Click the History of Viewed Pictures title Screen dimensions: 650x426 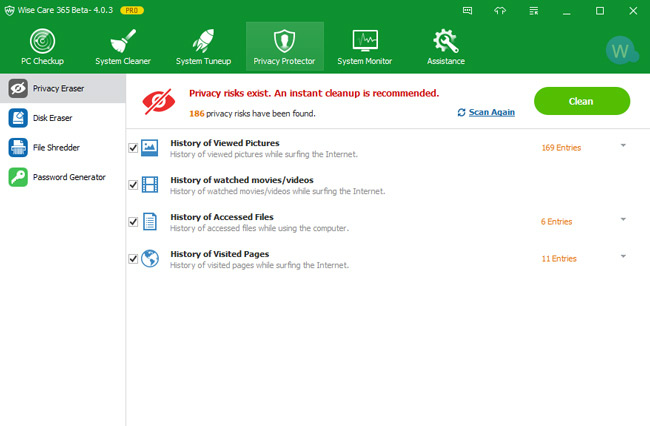coord(225,143)
